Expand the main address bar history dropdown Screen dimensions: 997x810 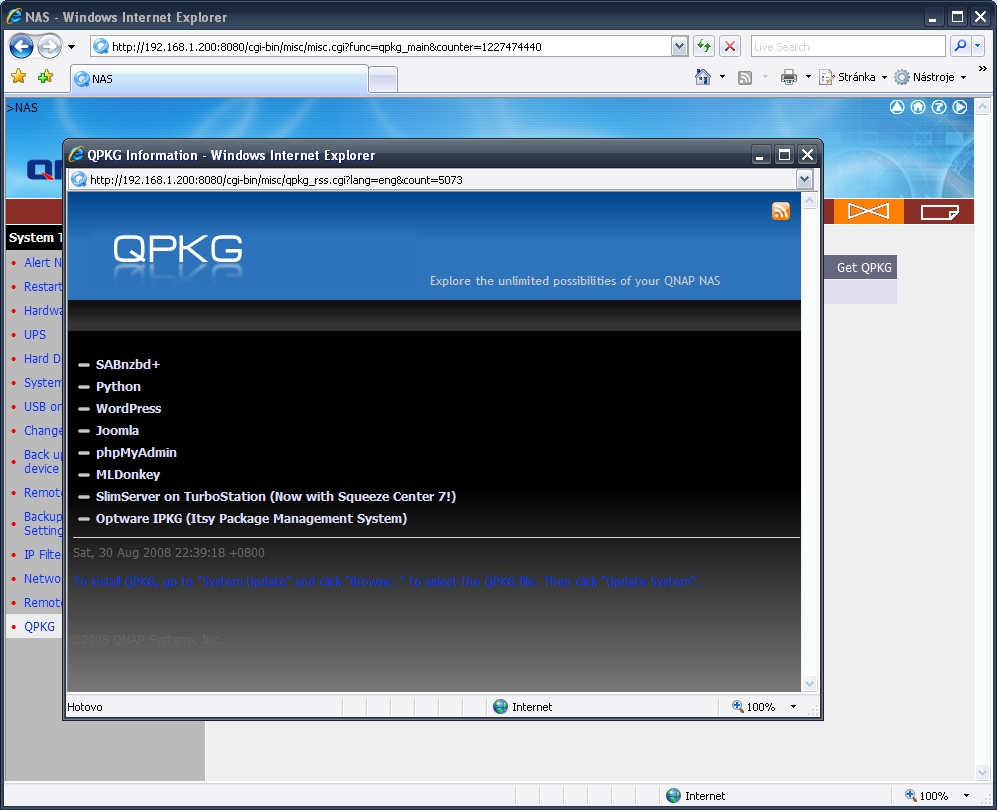click(x=679, y=46)
